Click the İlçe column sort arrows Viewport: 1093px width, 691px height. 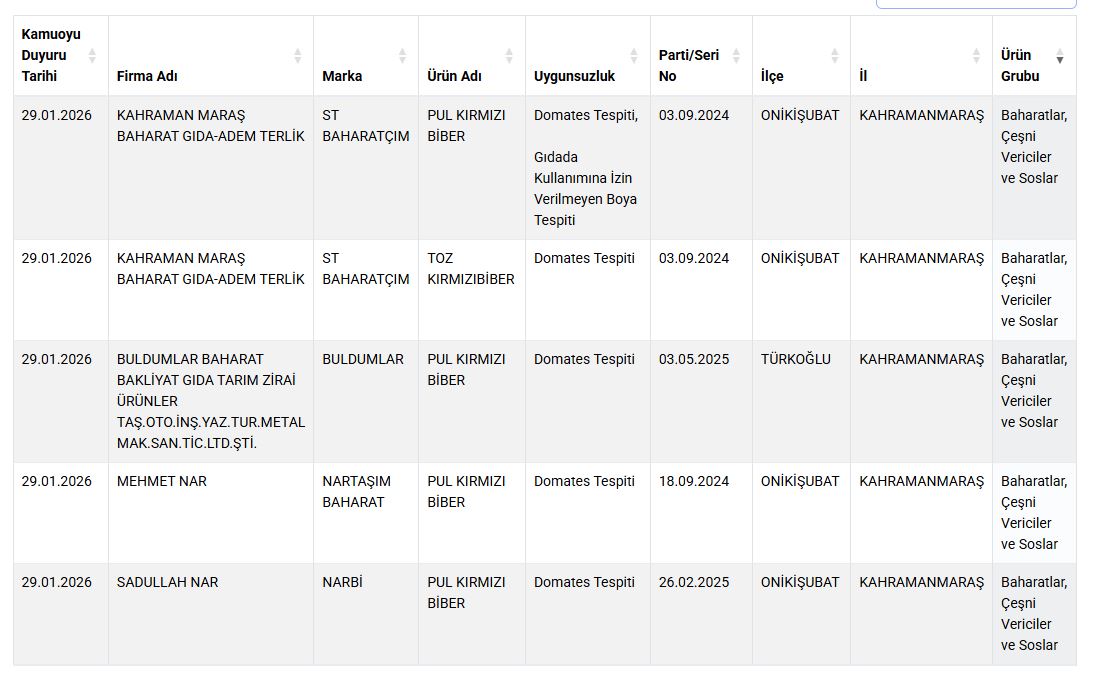point(834,56)
